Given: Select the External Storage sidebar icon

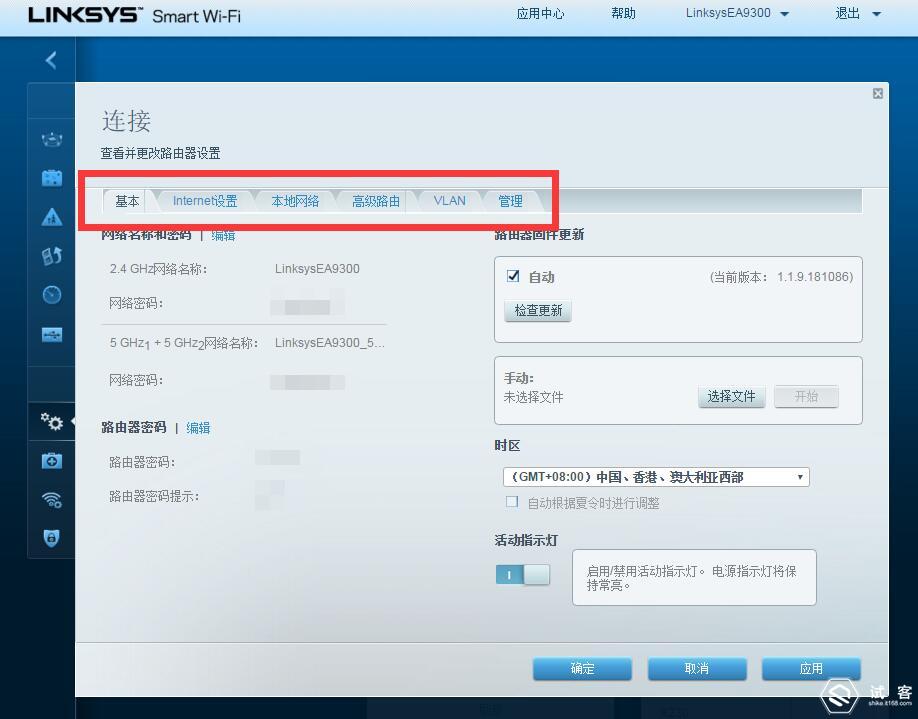Looking at the screenshot, I should pos(52,335).
